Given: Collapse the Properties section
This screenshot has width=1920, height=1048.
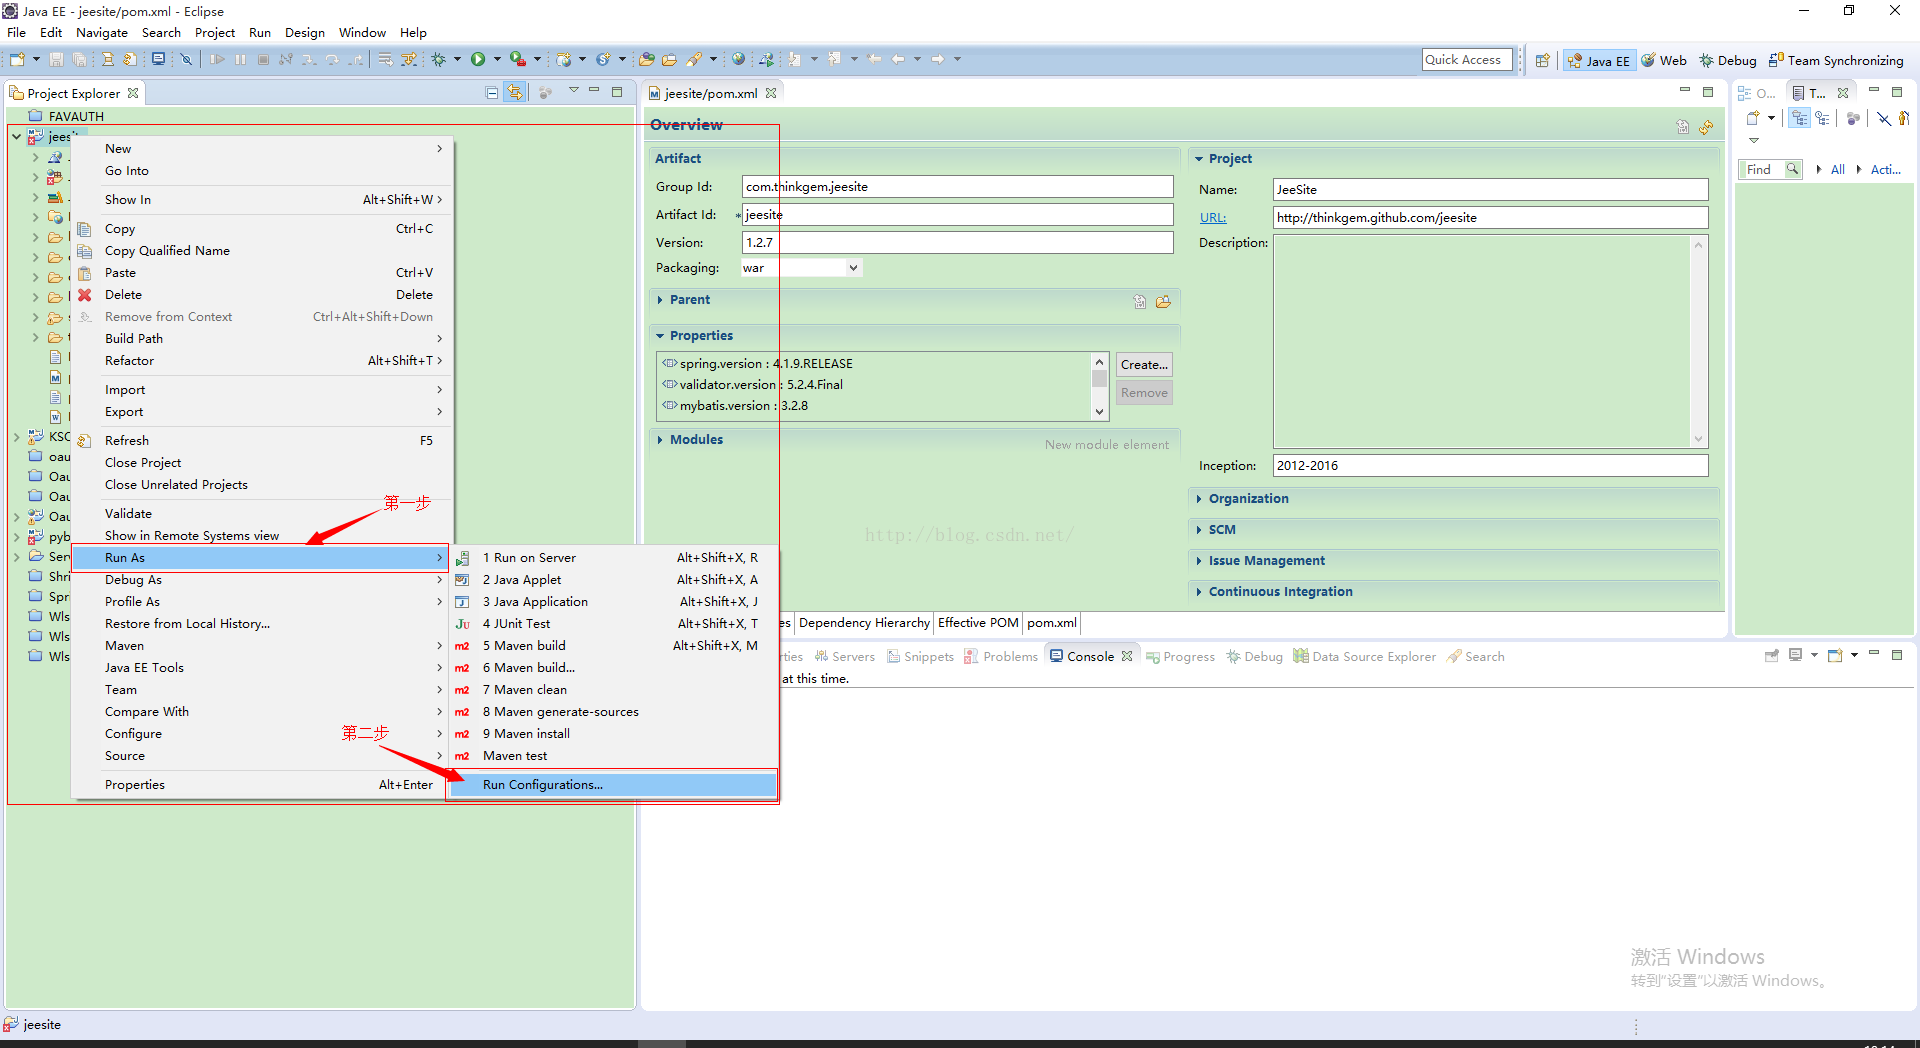Looking at the screenshot, I should click(660, 336).
